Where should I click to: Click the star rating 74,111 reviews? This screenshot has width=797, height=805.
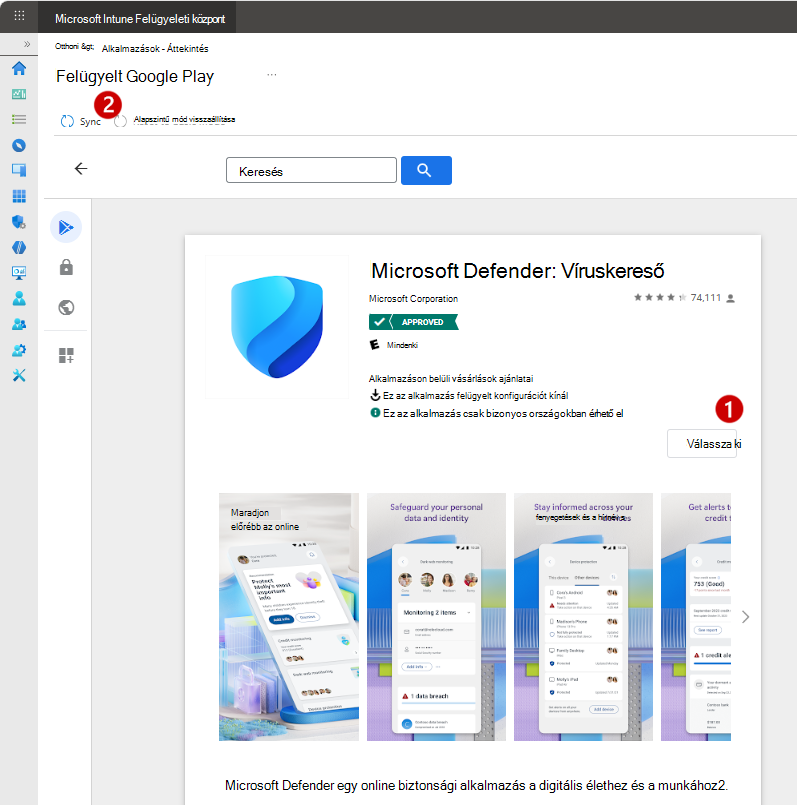point(684,298)
